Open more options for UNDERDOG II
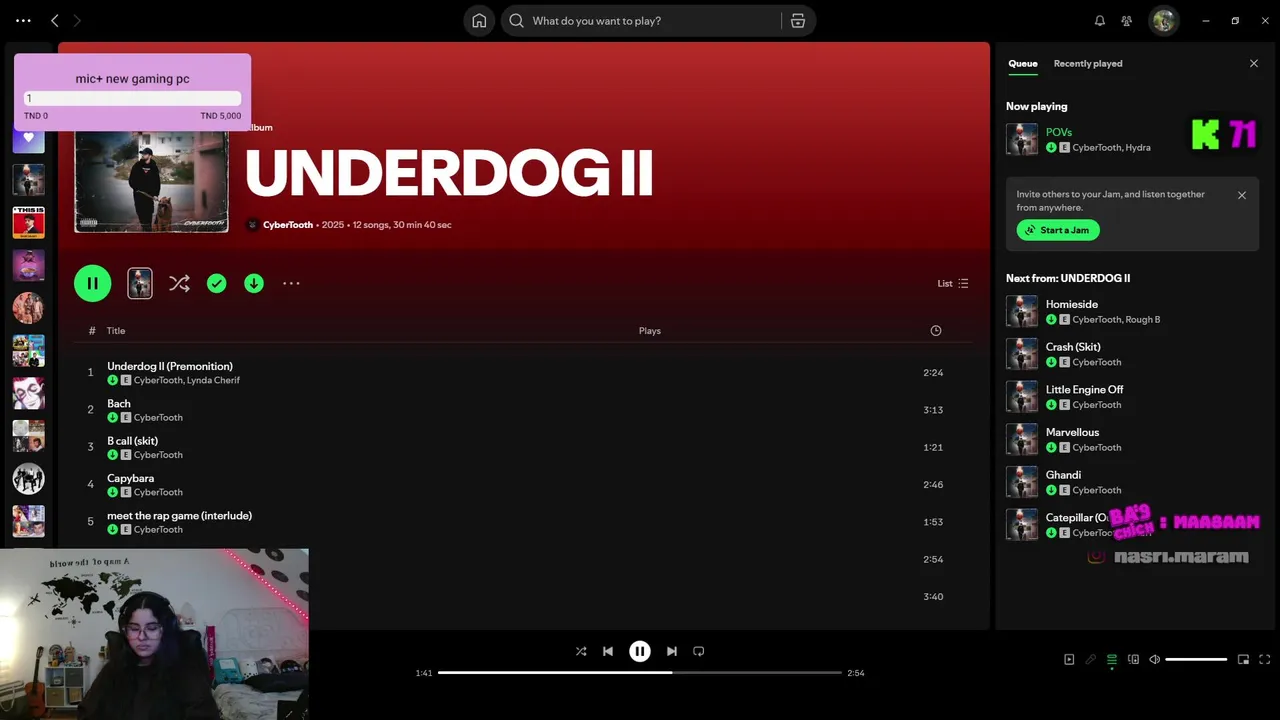 click(291, 284)
